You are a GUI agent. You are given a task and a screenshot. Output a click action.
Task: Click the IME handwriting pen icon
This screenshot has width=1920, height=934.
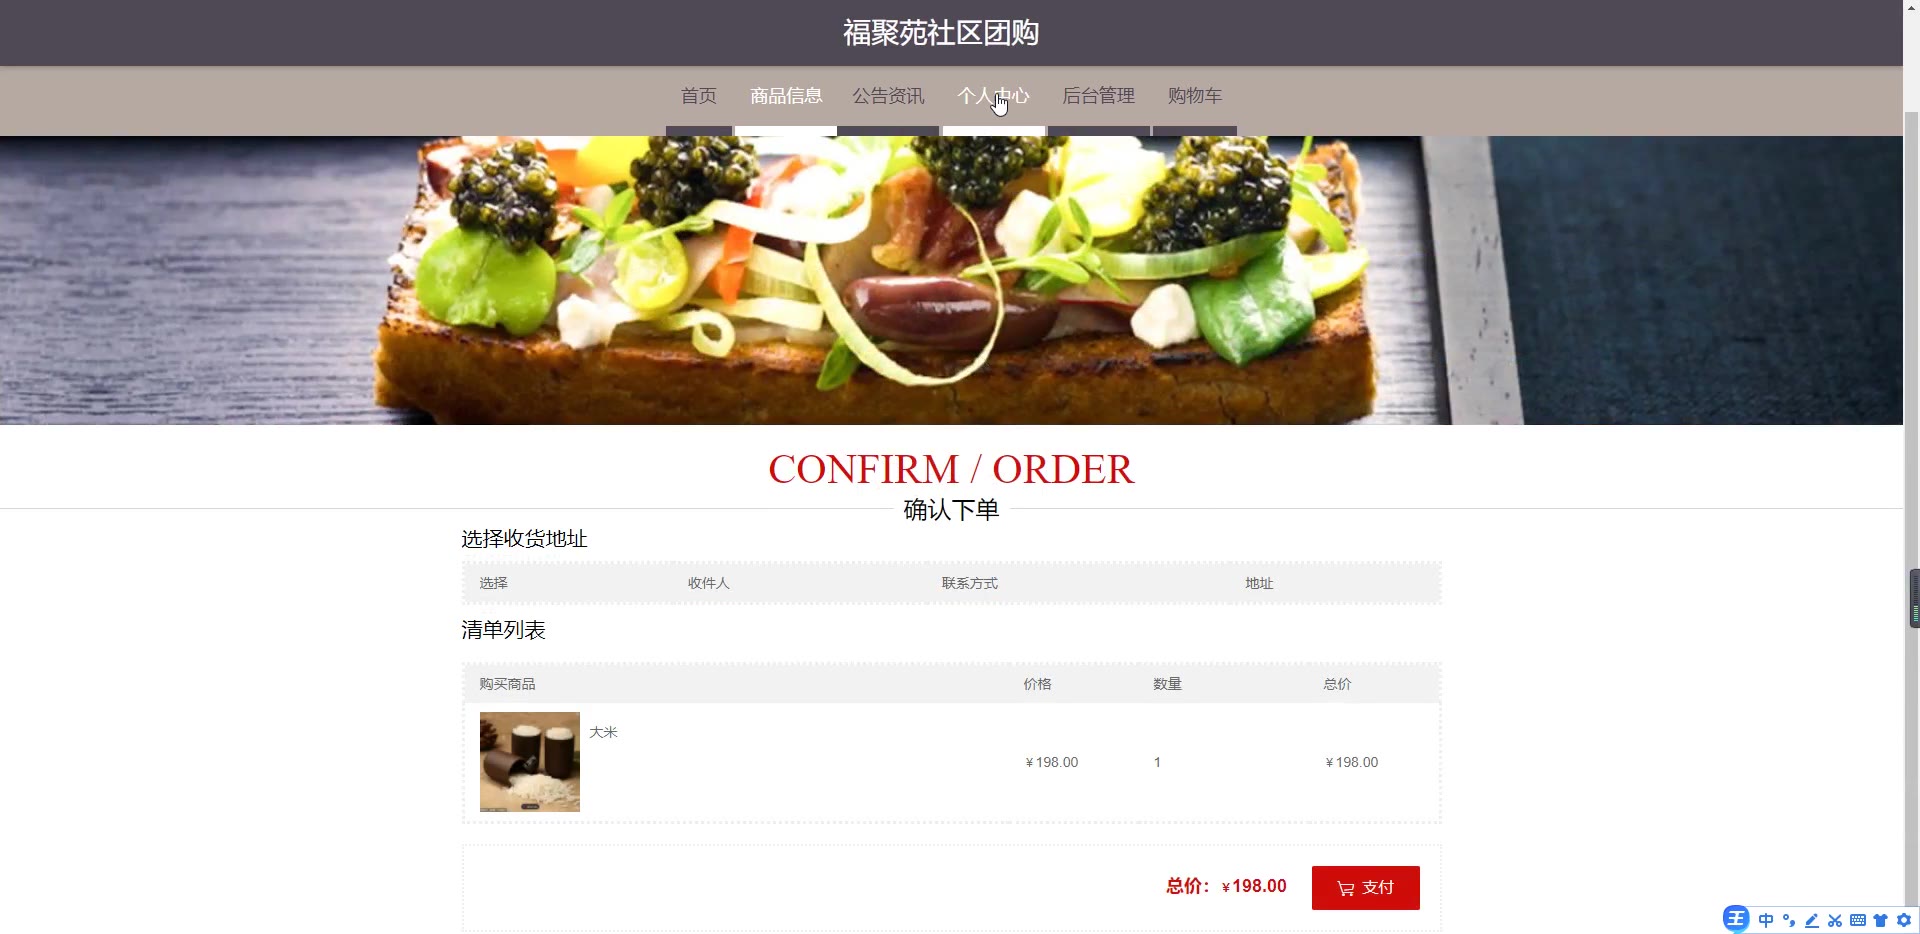click(x=1812, y=920)
